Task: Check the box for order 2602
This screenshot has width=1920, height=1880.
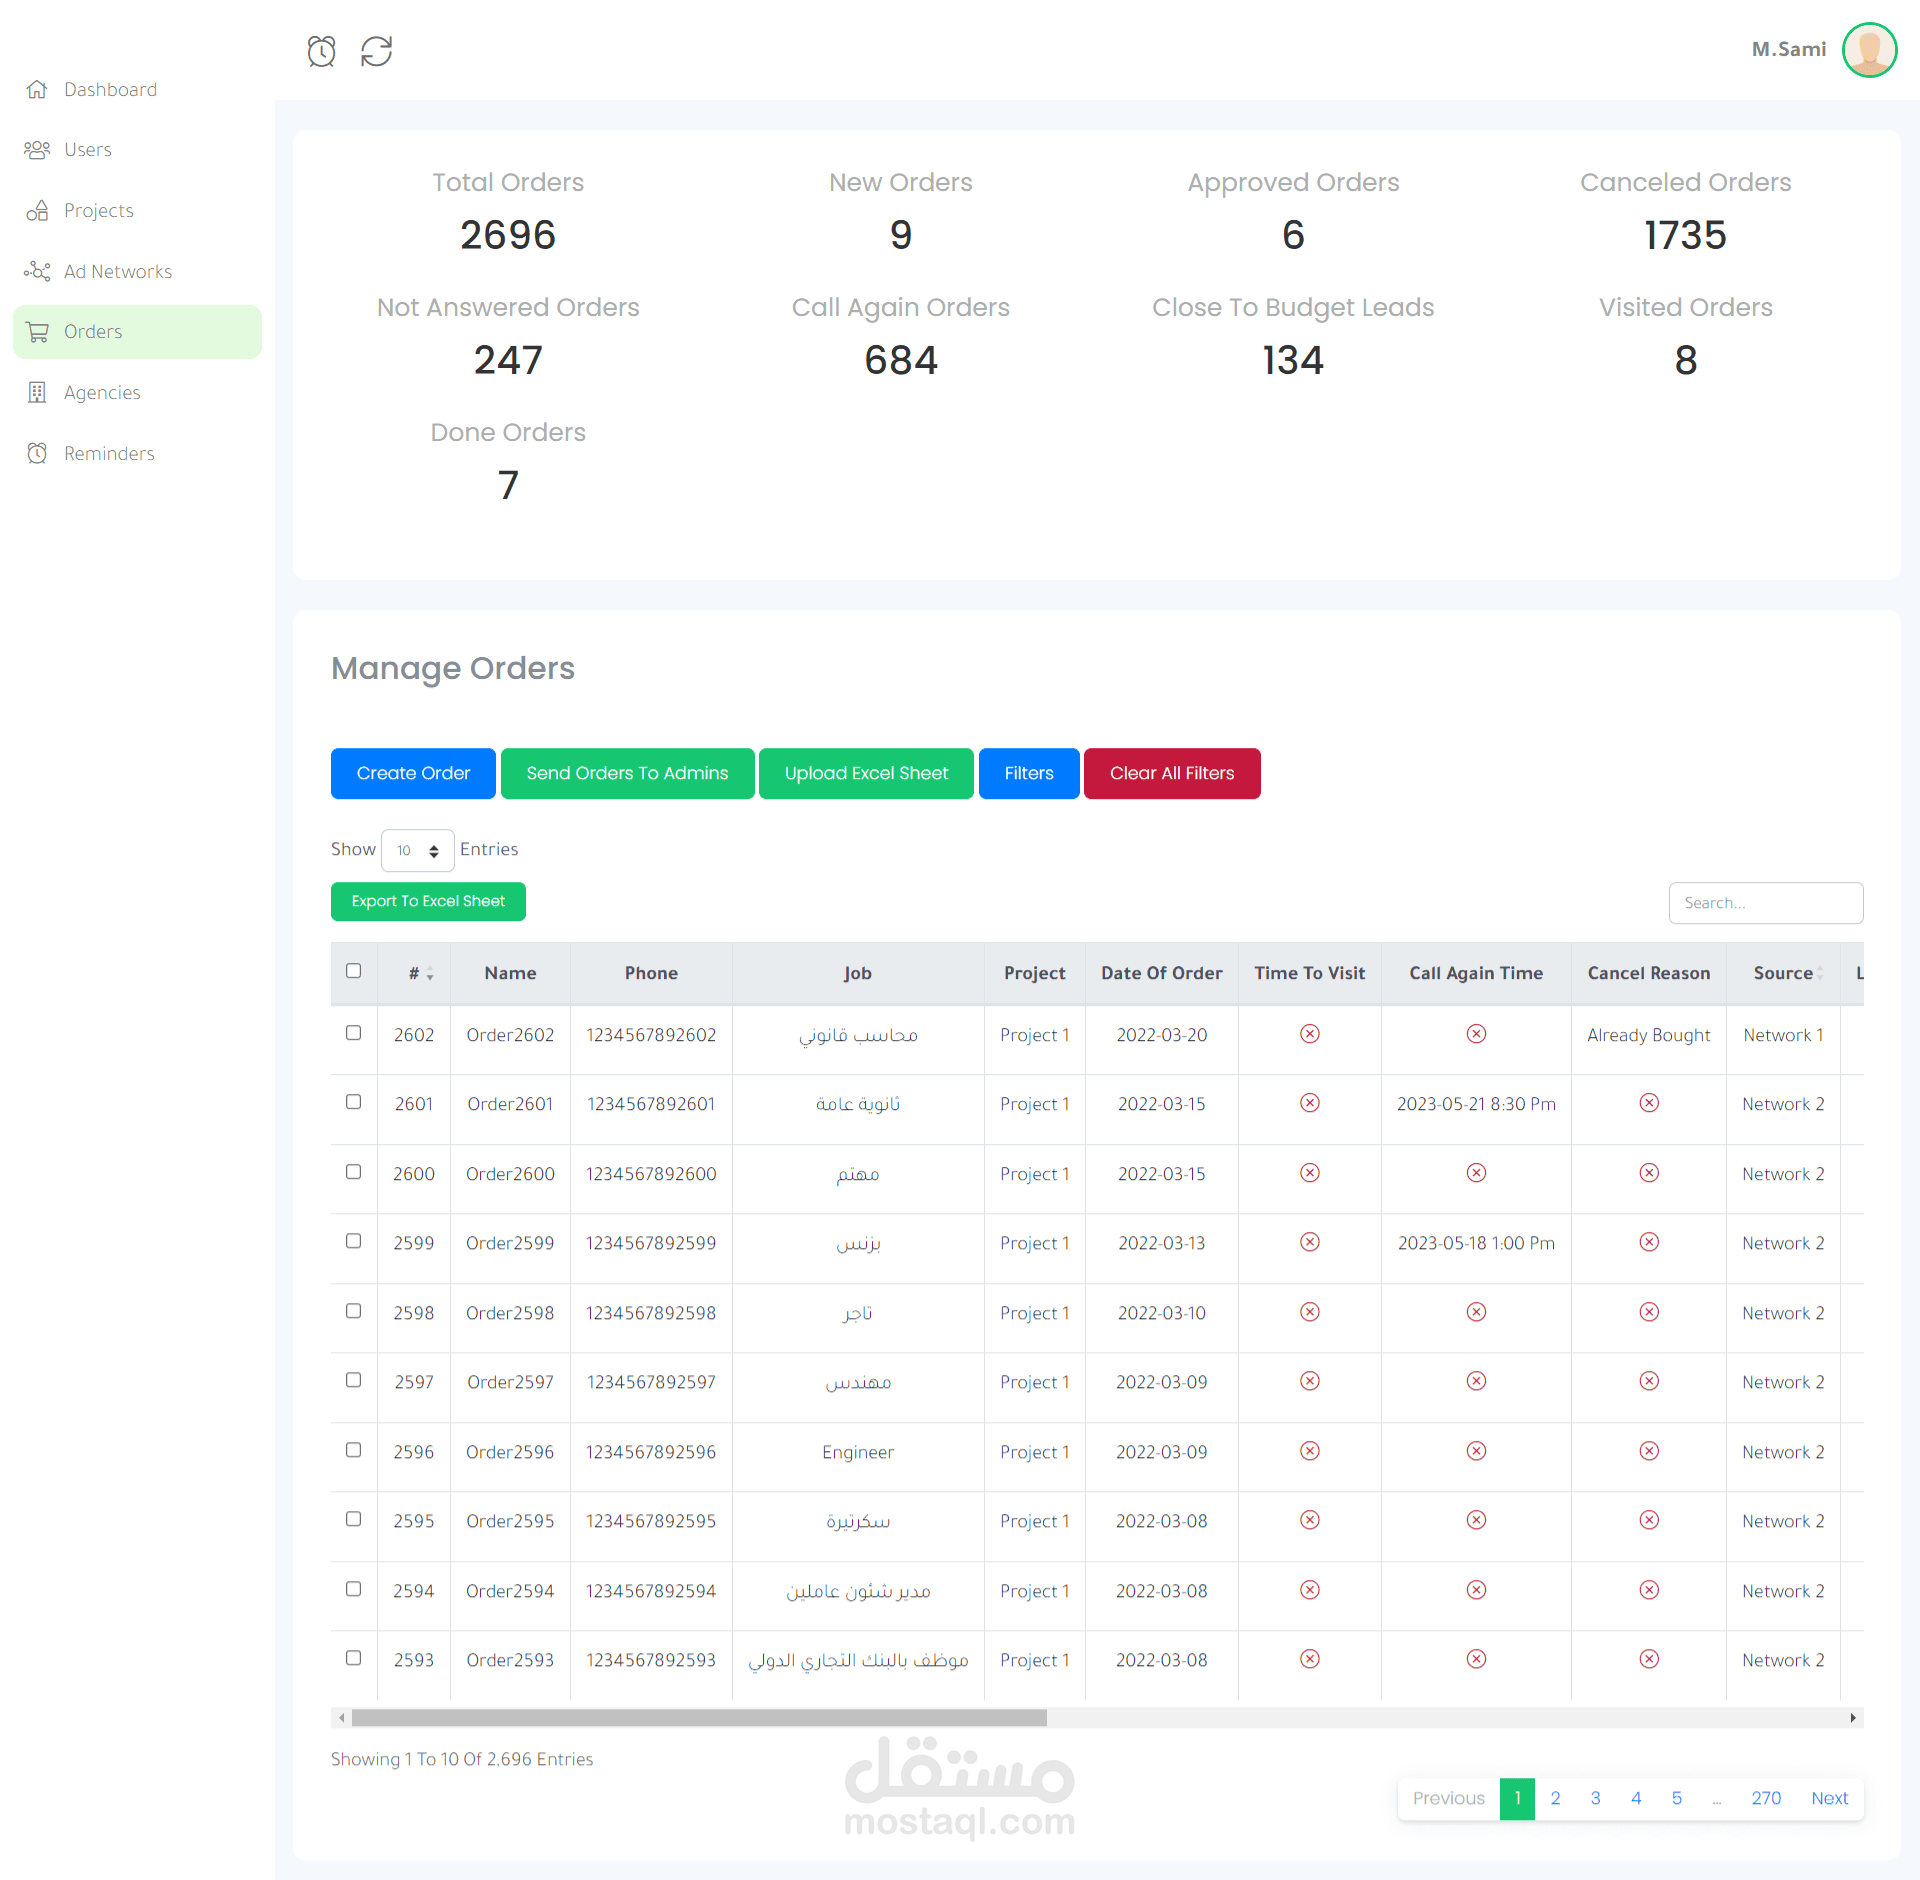Action: point(353,1033)
